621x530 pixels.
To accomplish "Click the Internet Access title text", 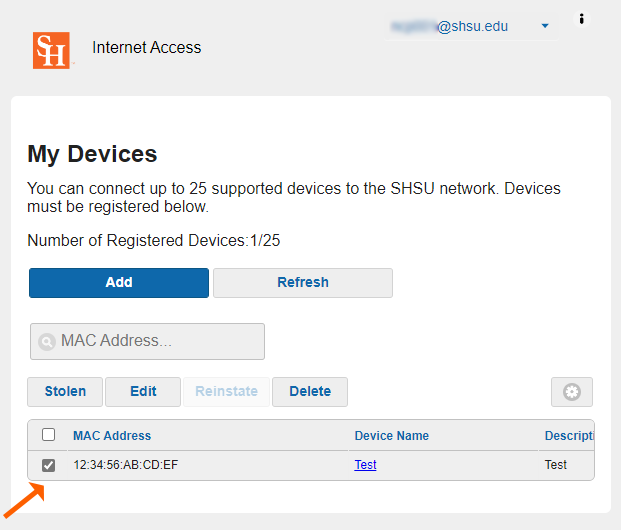I will pos(146,47).
